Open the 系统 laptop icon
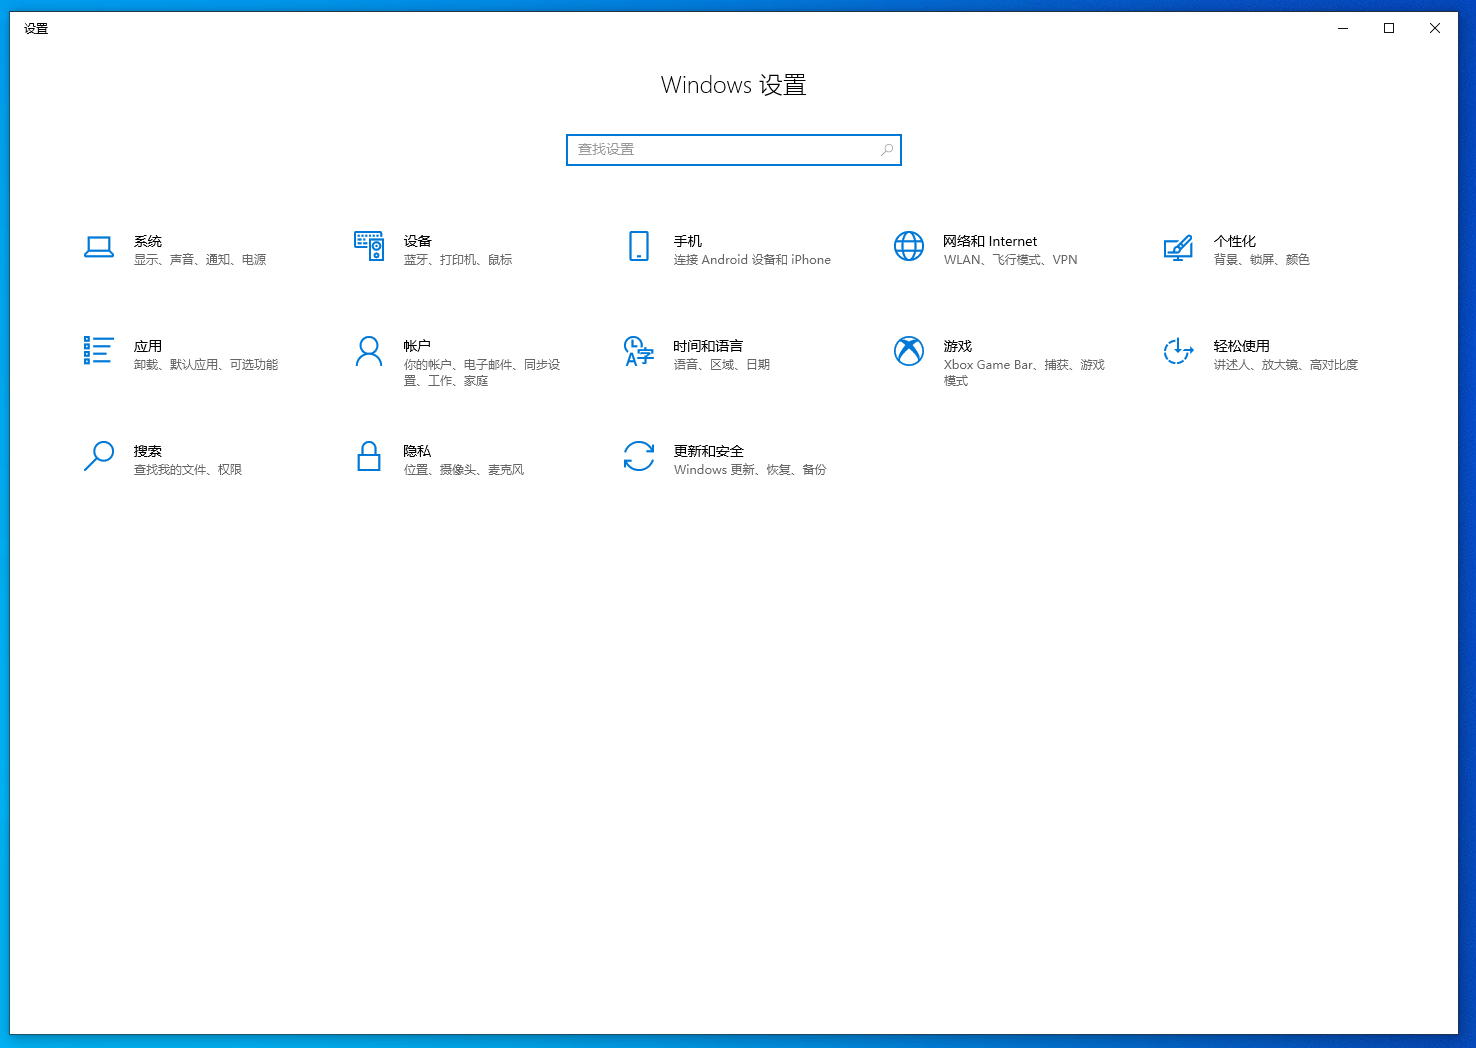This screenshot has width=1476, height=1048. (x=99, y=247)
